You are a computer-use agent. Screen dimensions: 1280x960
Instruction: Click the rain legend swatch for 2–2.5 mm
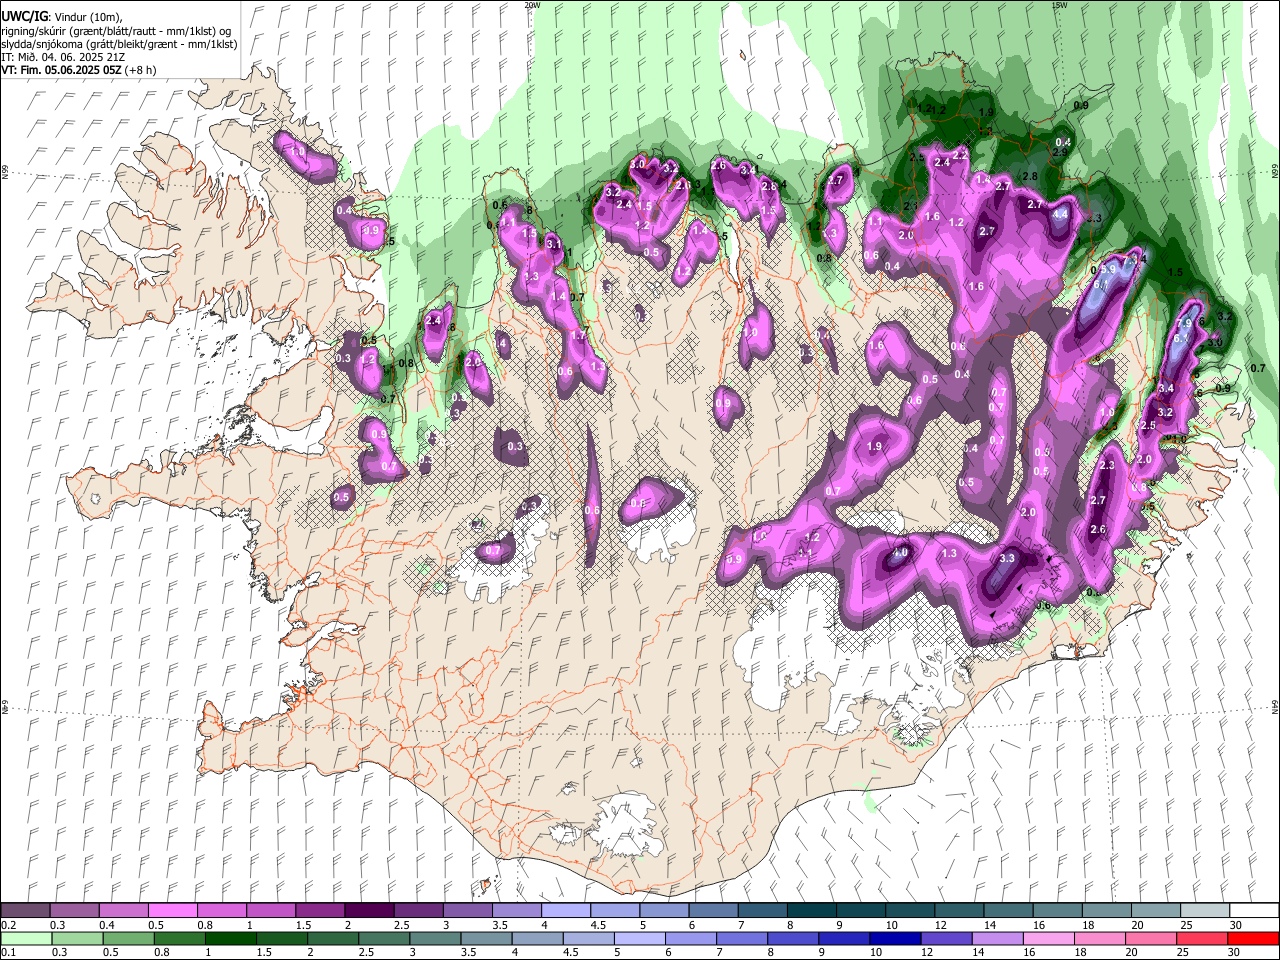tap(331, 938)
